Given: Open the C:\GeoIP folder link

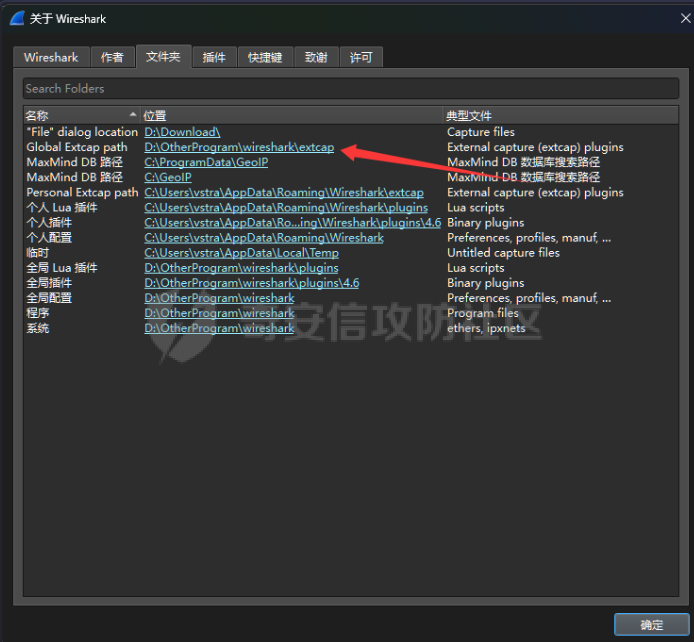Looking at the screenshot, I should point(168,177).
